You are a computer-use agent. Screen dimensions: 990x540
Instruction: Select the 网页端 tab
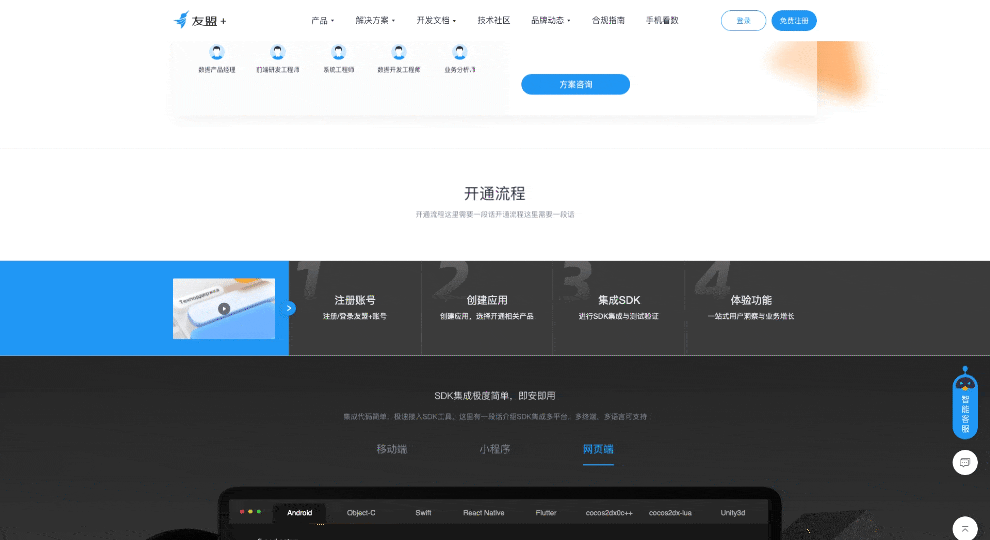pos(598,449)
